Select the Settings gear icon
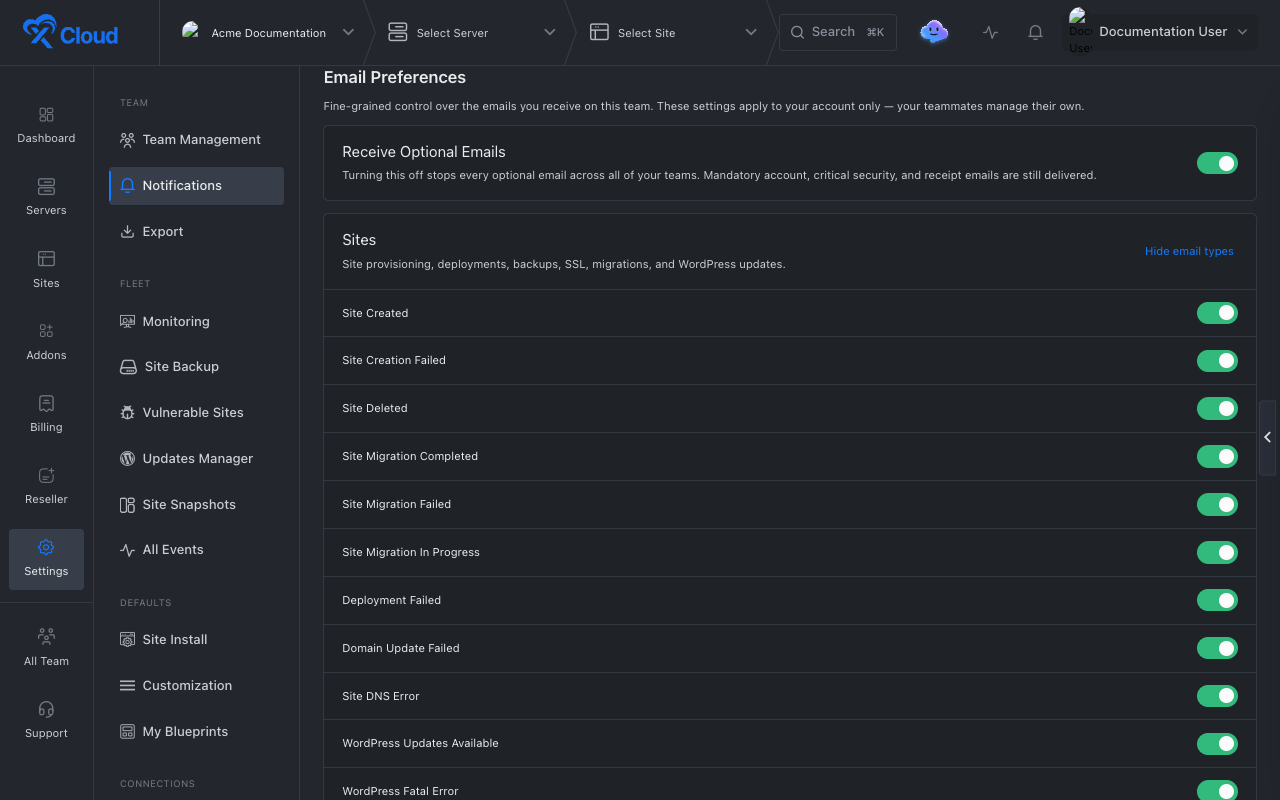The image size is (1280, 800). click(46, 547)
